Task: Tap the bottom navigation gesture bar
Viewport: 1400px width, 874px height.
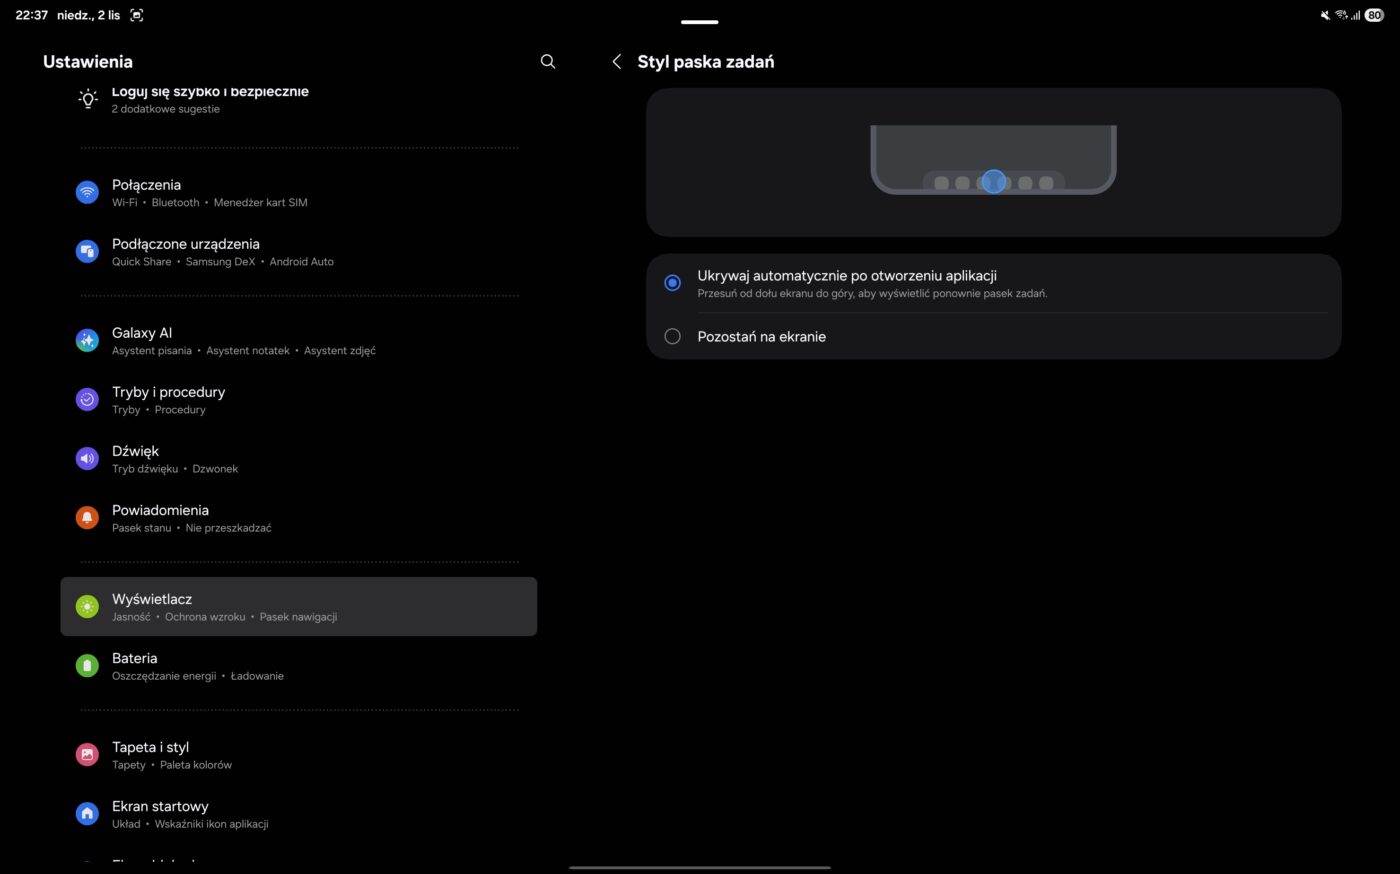Action: tap(699, 867)
